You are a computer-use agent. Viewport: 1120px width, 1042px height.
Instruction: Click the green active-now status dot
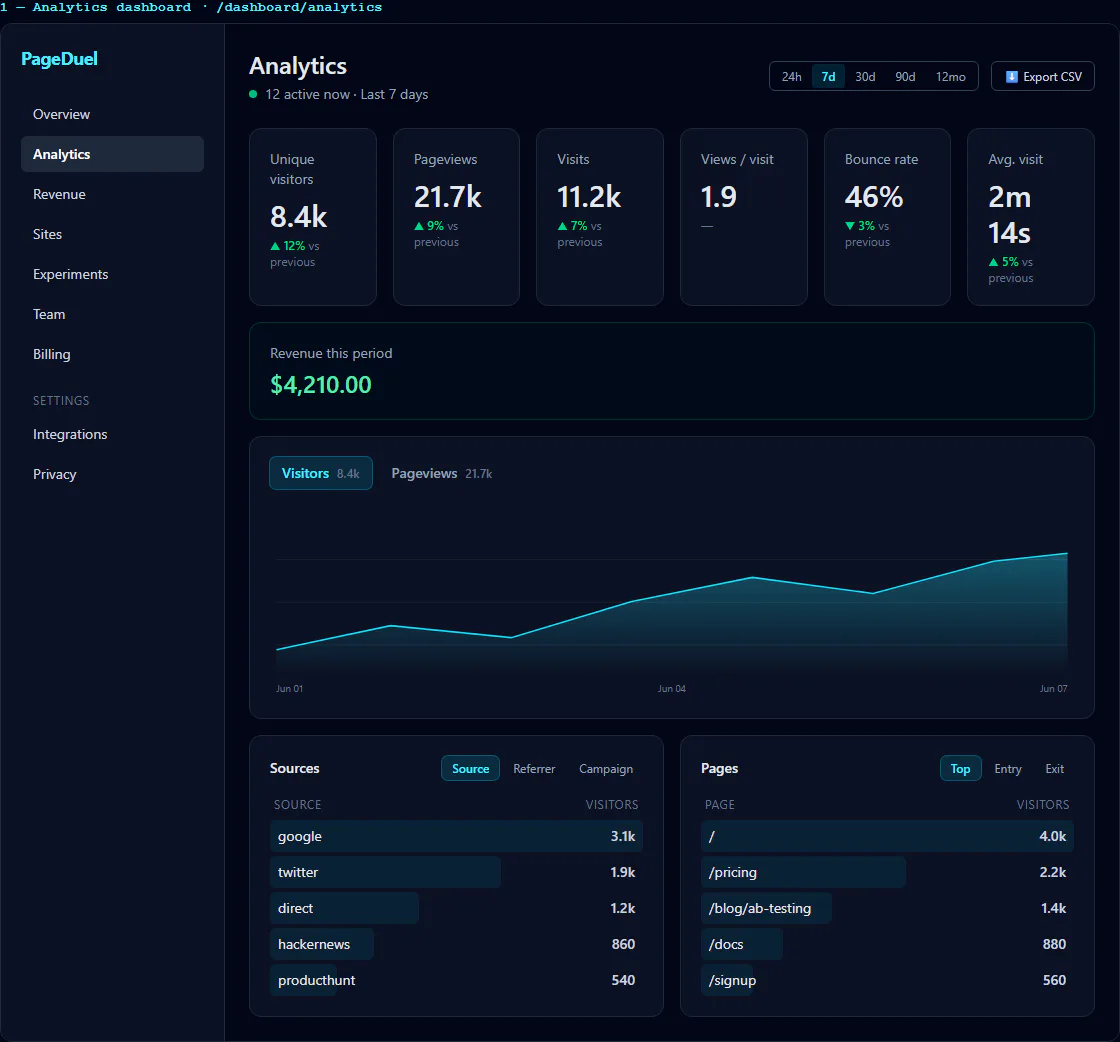coord(253,94)
